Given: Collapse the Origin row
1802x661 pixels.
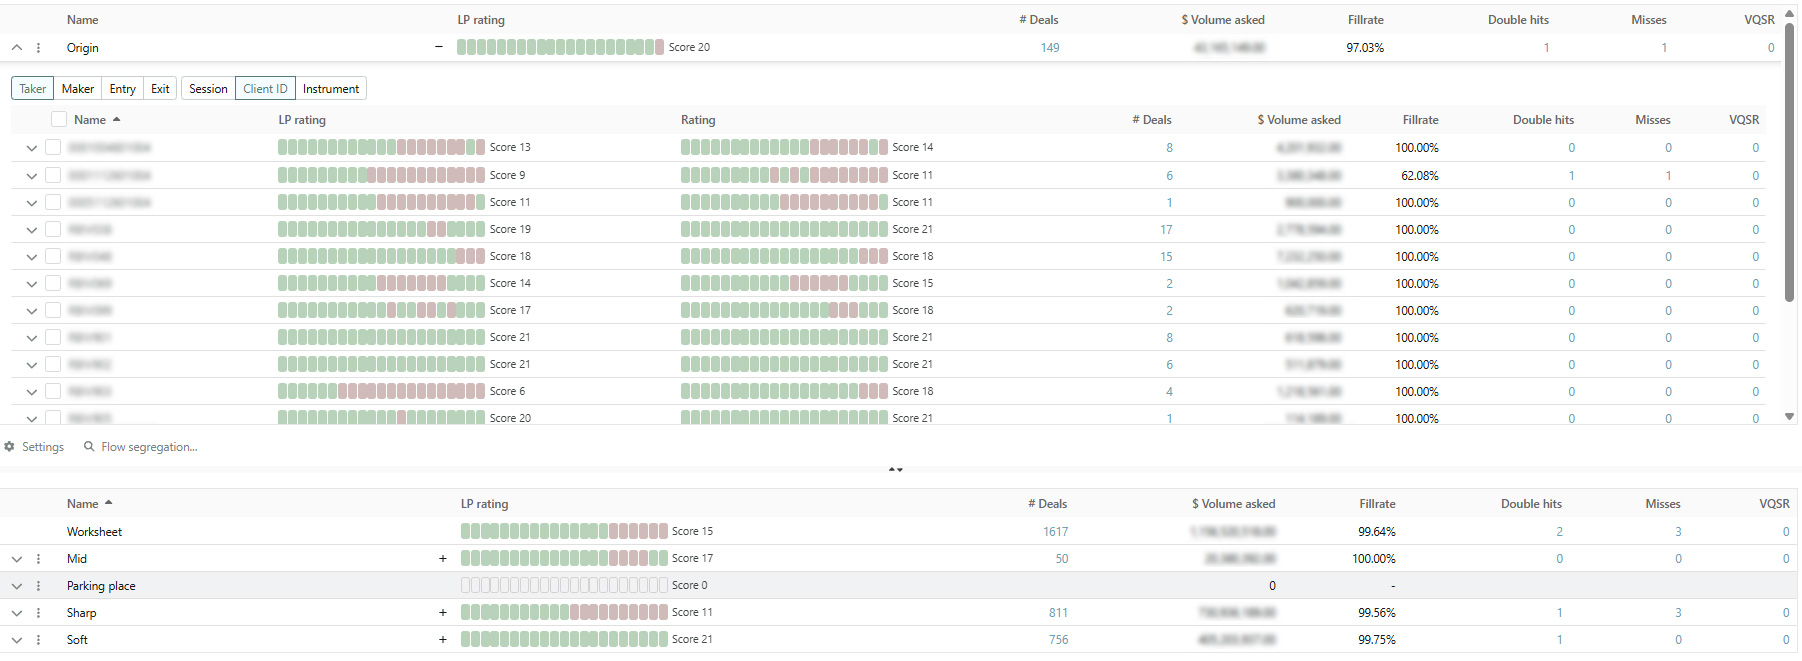Looking at the screenshot, I should point(17,48).
